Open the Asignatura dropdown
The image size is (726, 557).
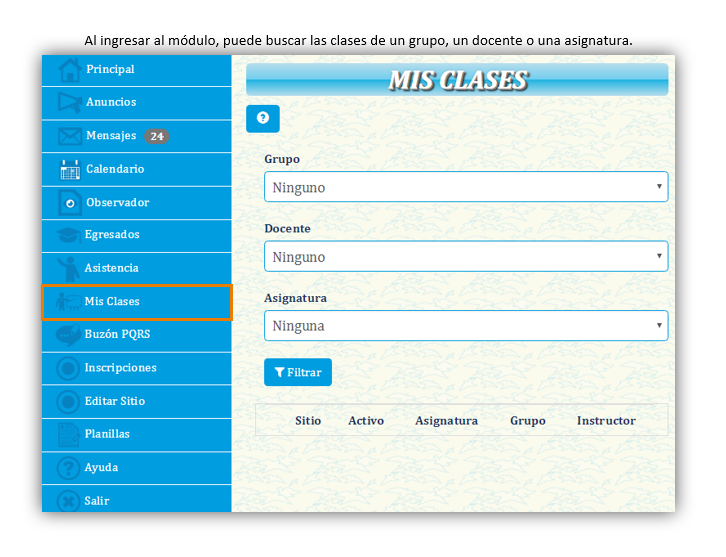click(466, 325)
